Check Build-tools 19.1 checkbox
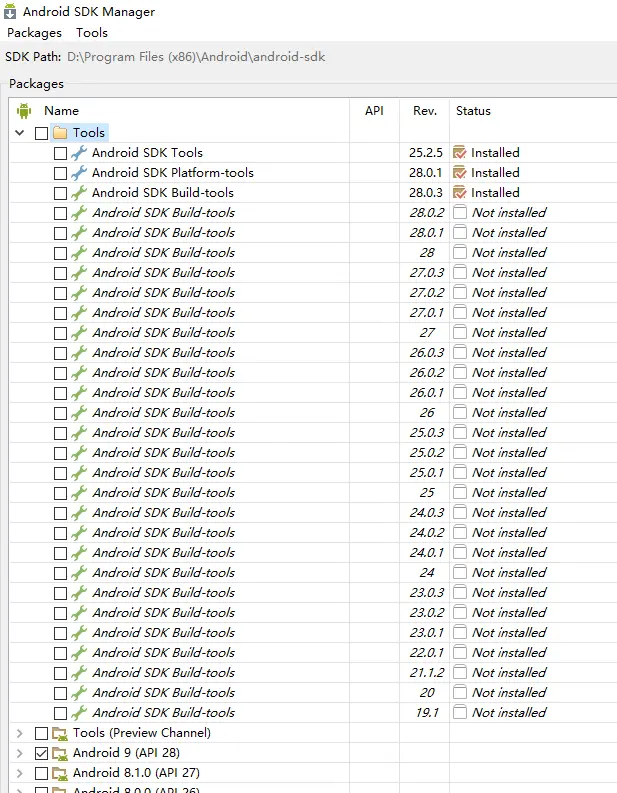Screen dimensions: 617x793 pos(60,713)
